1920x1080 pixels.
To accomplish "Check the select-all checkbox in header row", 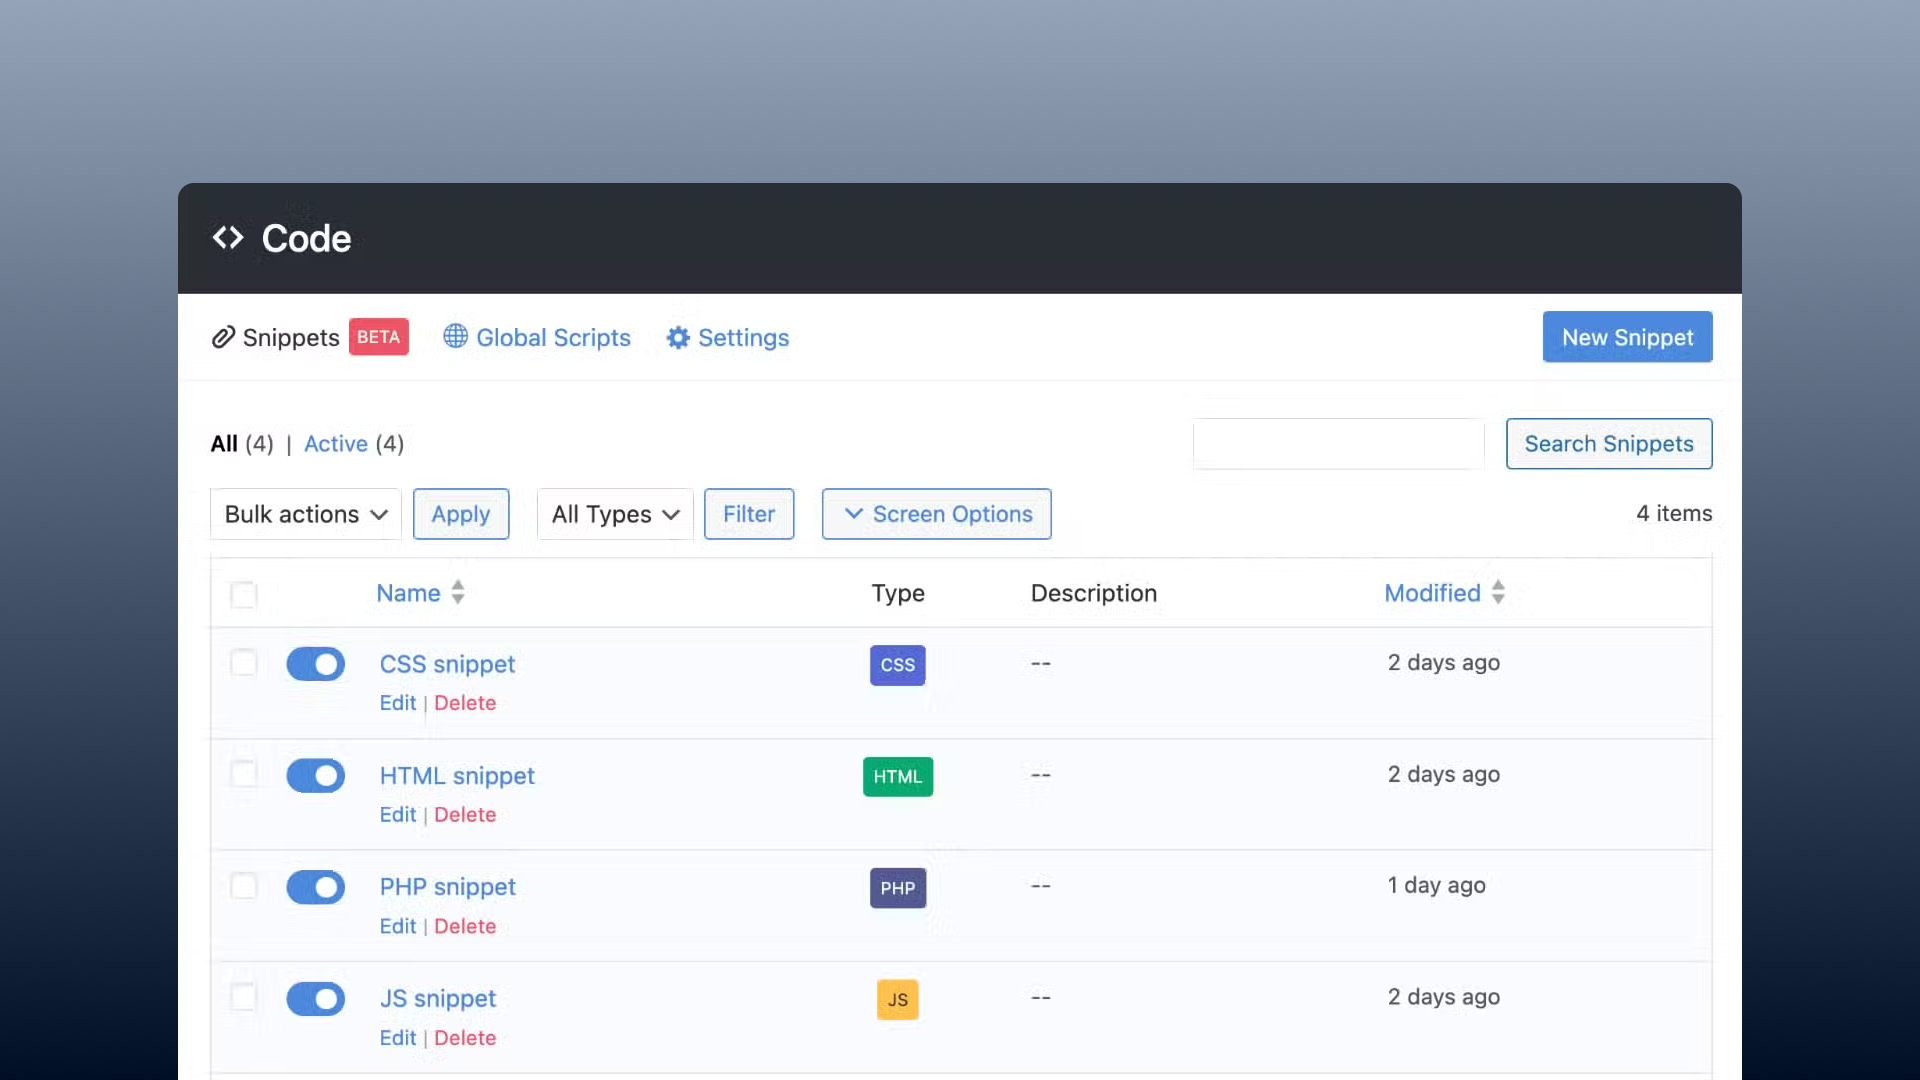I will click(244, 595).
